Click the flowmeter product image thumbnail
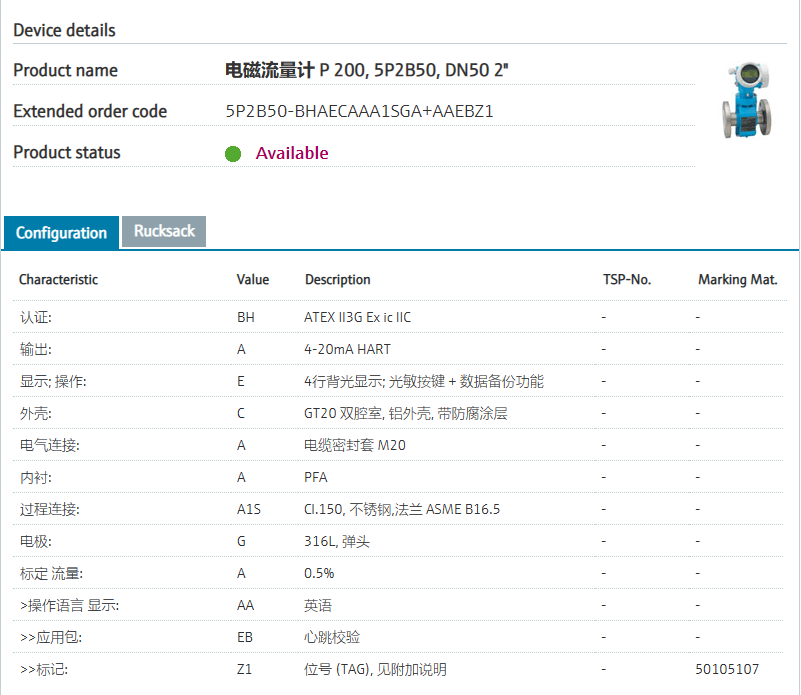The height and width of the screenshot is (695, 801). point(747,100)
